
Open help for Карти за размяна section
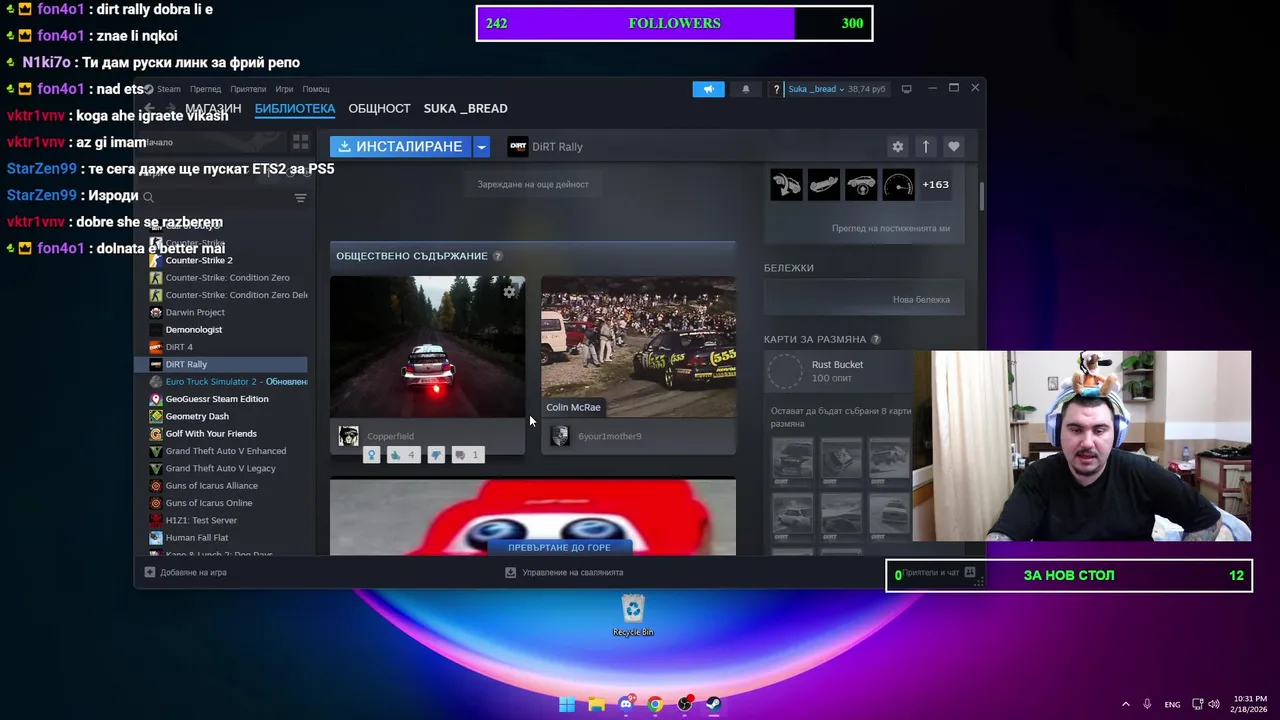pos(876,339)
